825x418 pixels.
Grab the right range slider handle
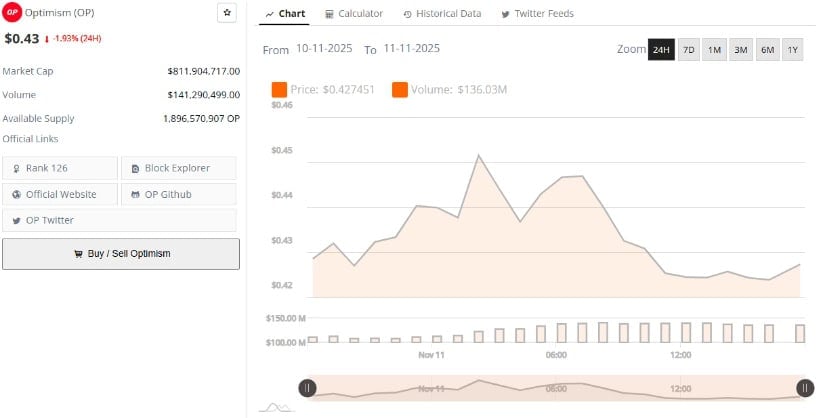tap(804, 388)
